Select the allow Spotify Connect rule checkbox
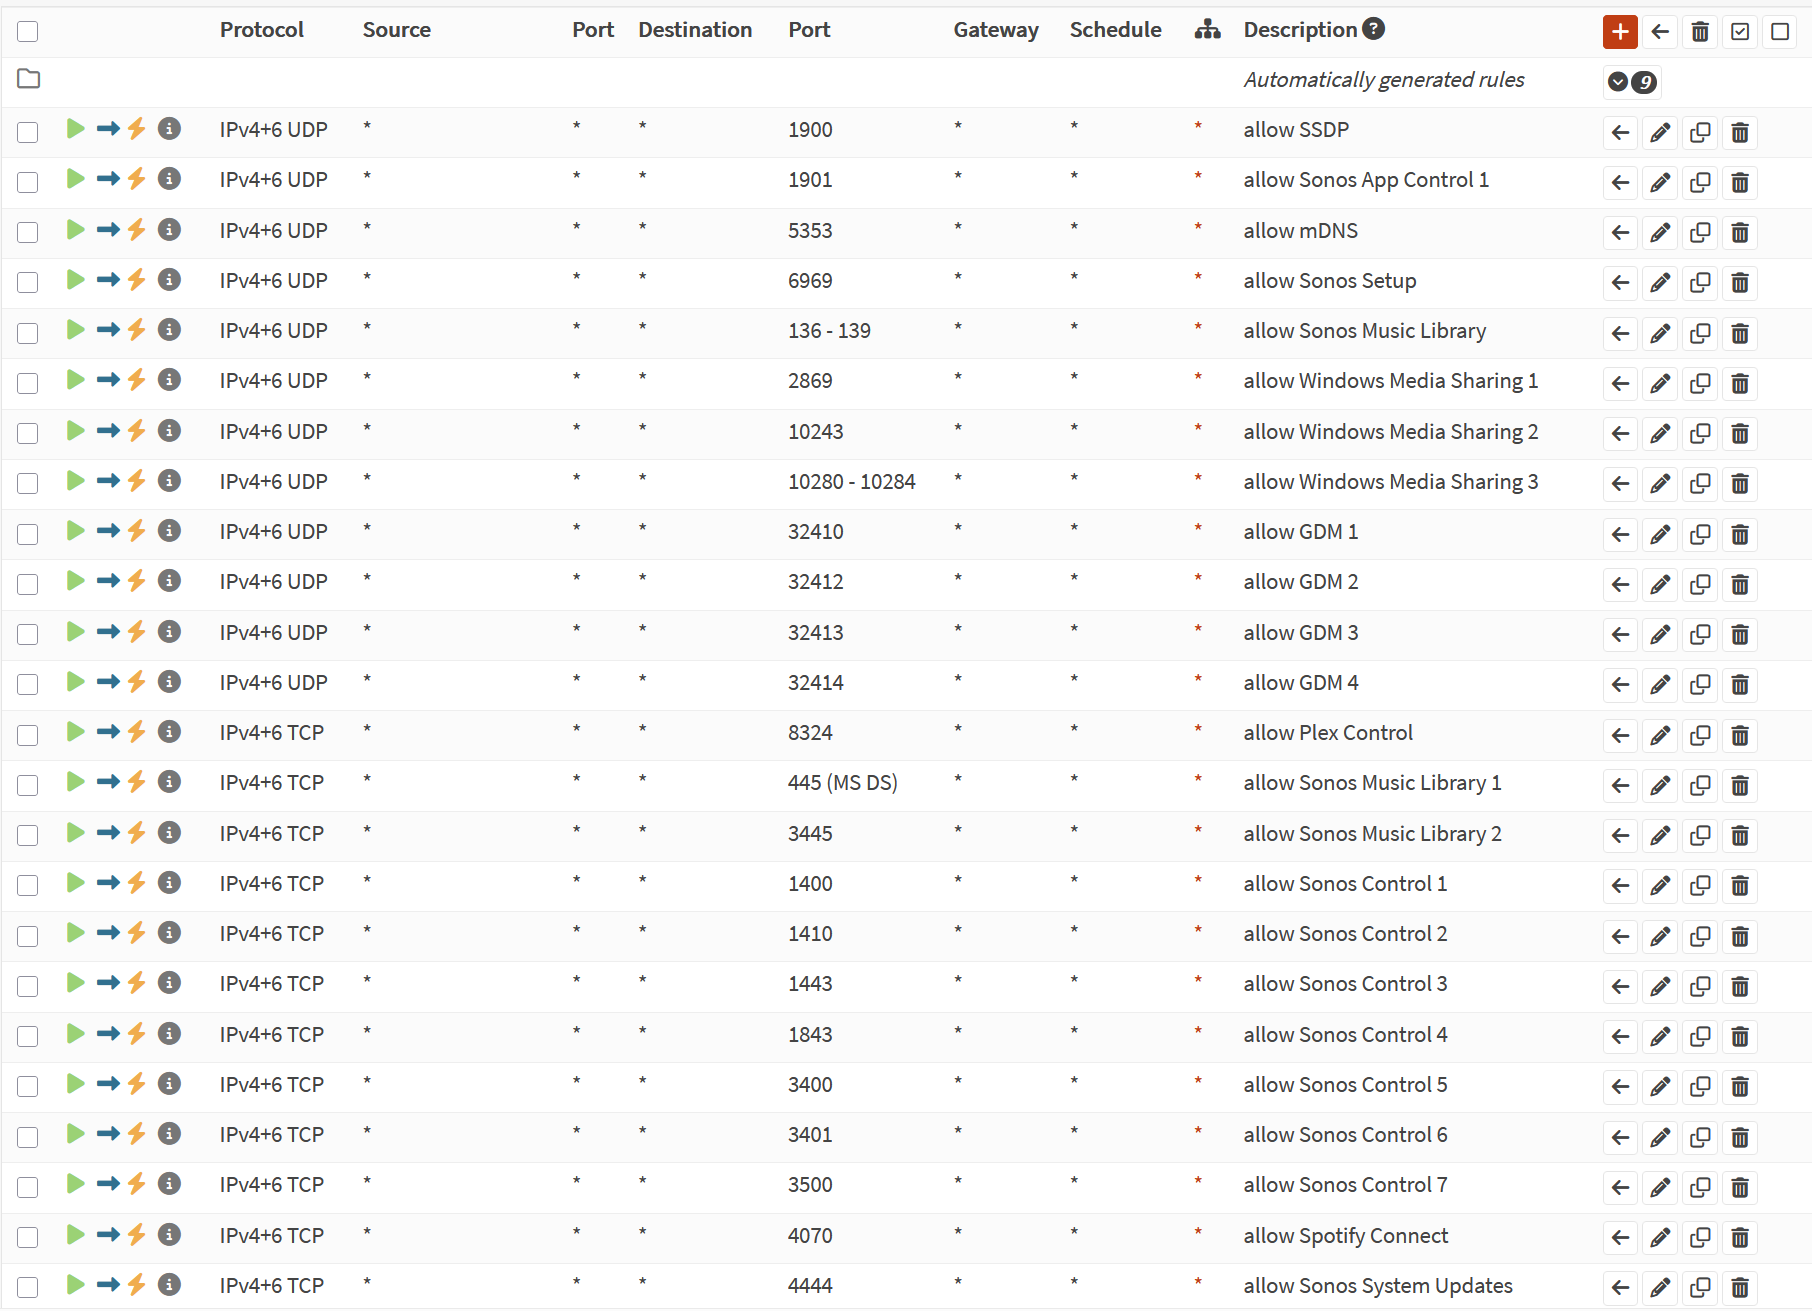 point(28,1237)
